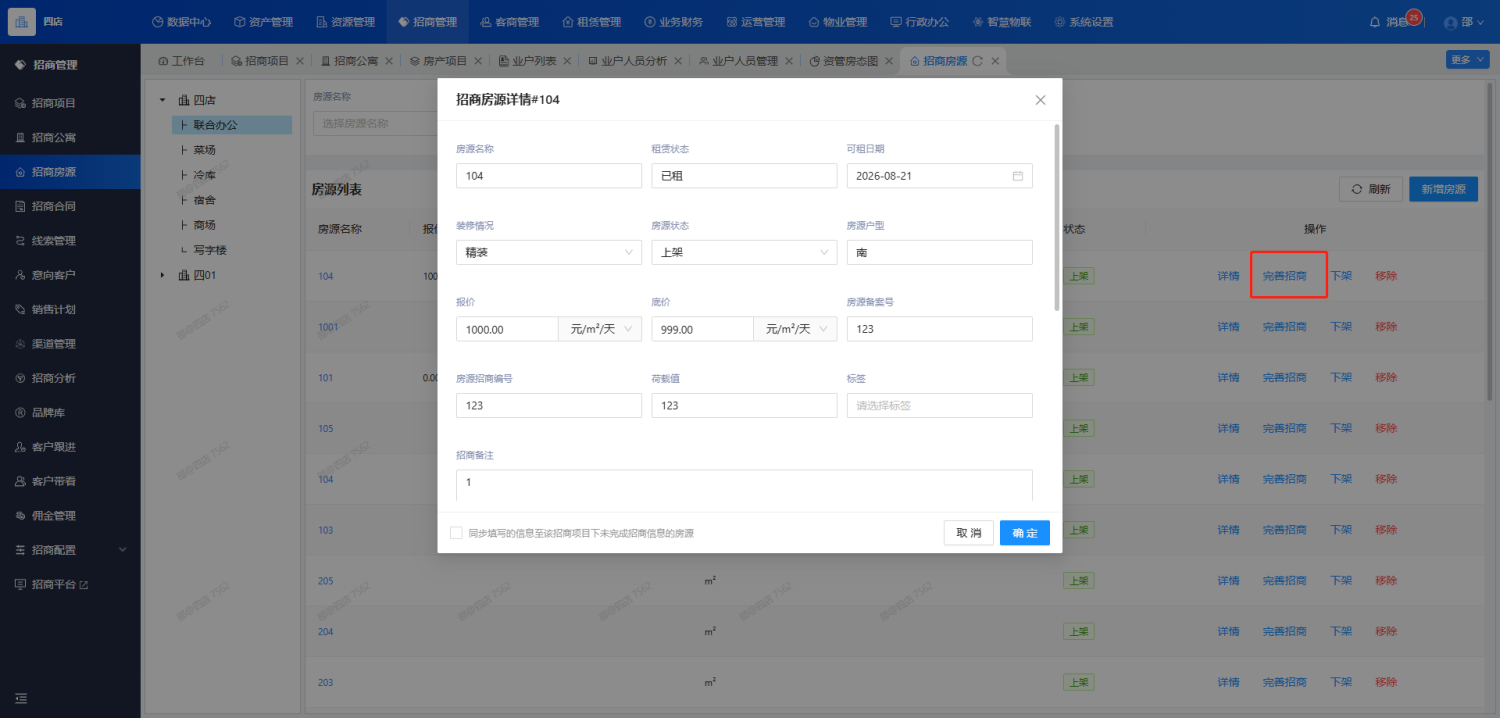Click the user avatar icon
Viewport: 1500px width, 718px height.
pyautogui.click(x=1450, y=22)
